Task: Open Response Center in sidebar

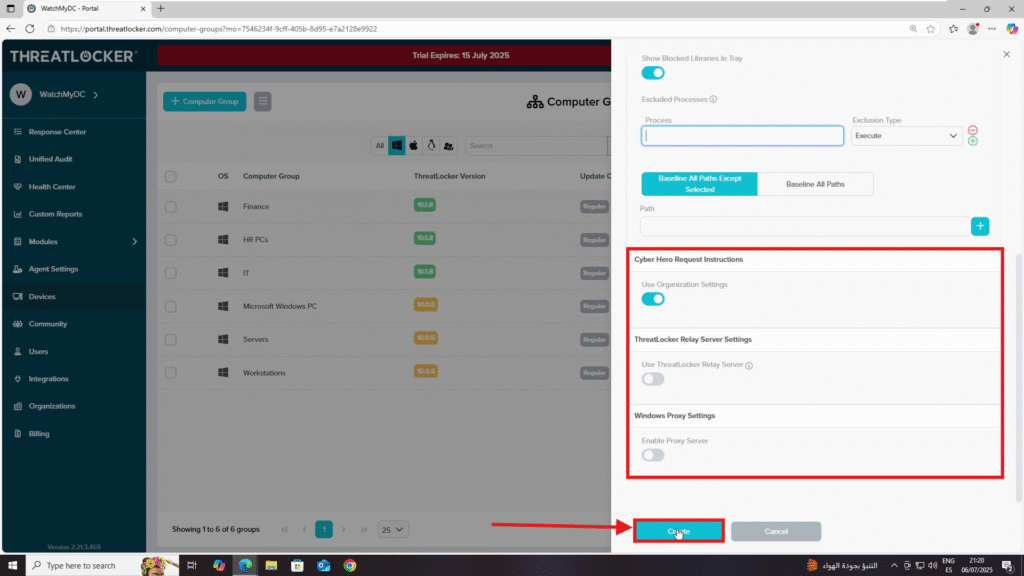Action: 57,132
